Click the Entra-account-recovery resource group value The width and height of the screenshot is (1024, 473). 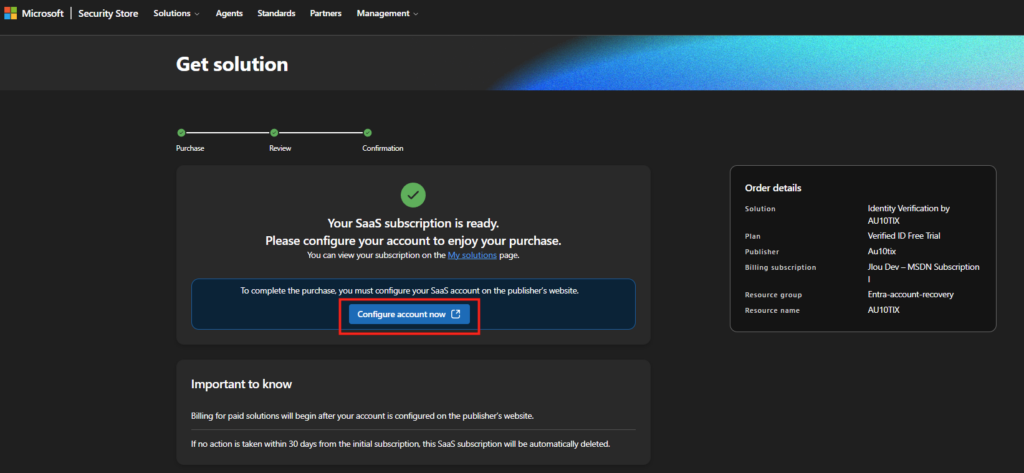910,295
